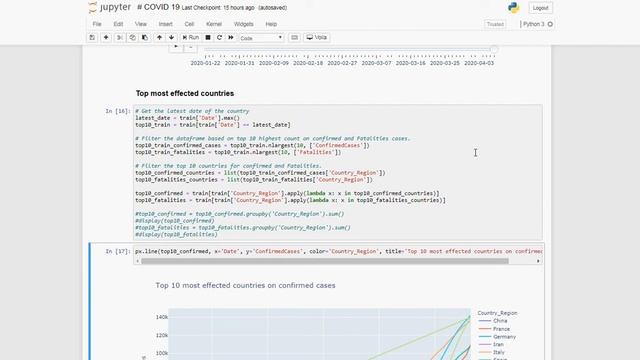
Task: Click the 'Top most effected countries' heading
Action: pos(185,93)
